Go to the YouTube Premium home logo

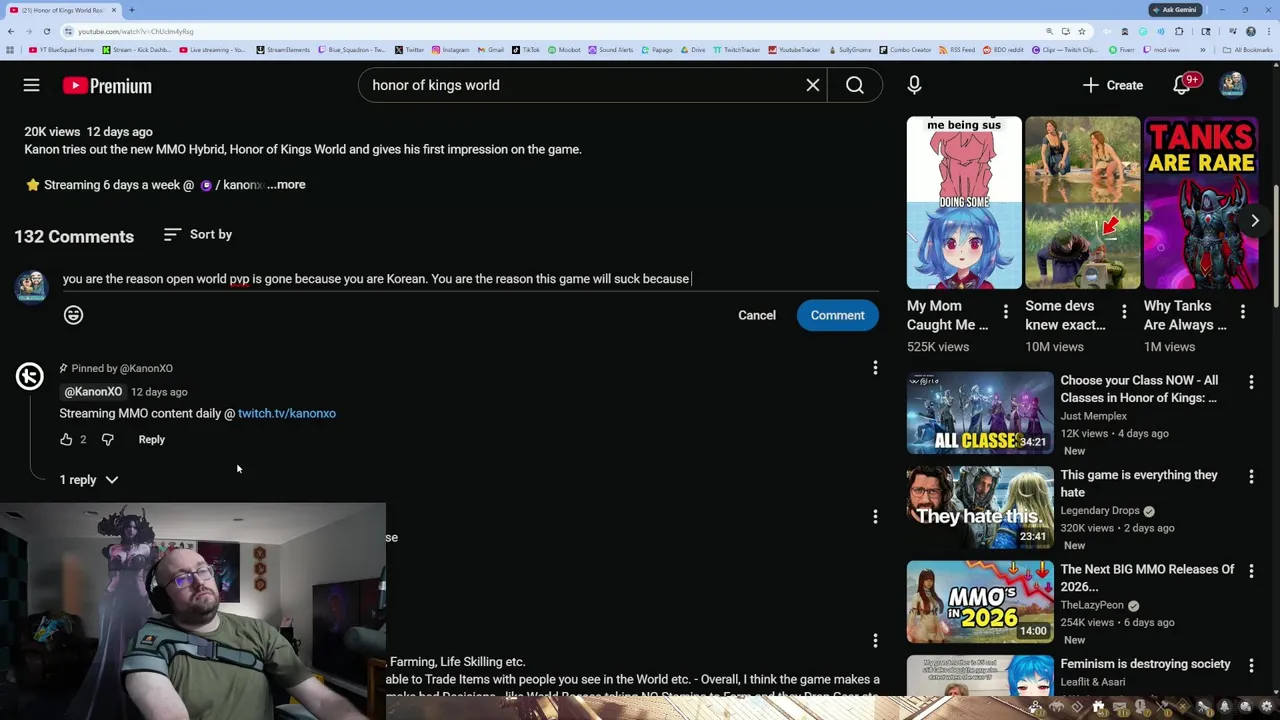tap(107, 86)
